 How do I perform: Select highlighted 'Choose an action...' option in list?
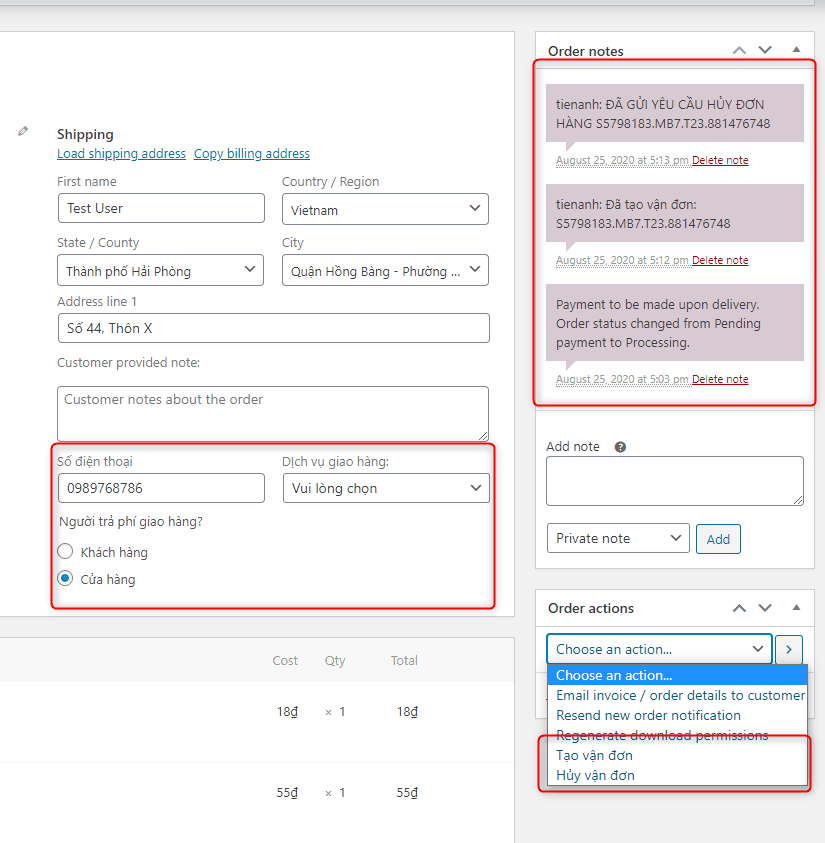pos(677,675)
